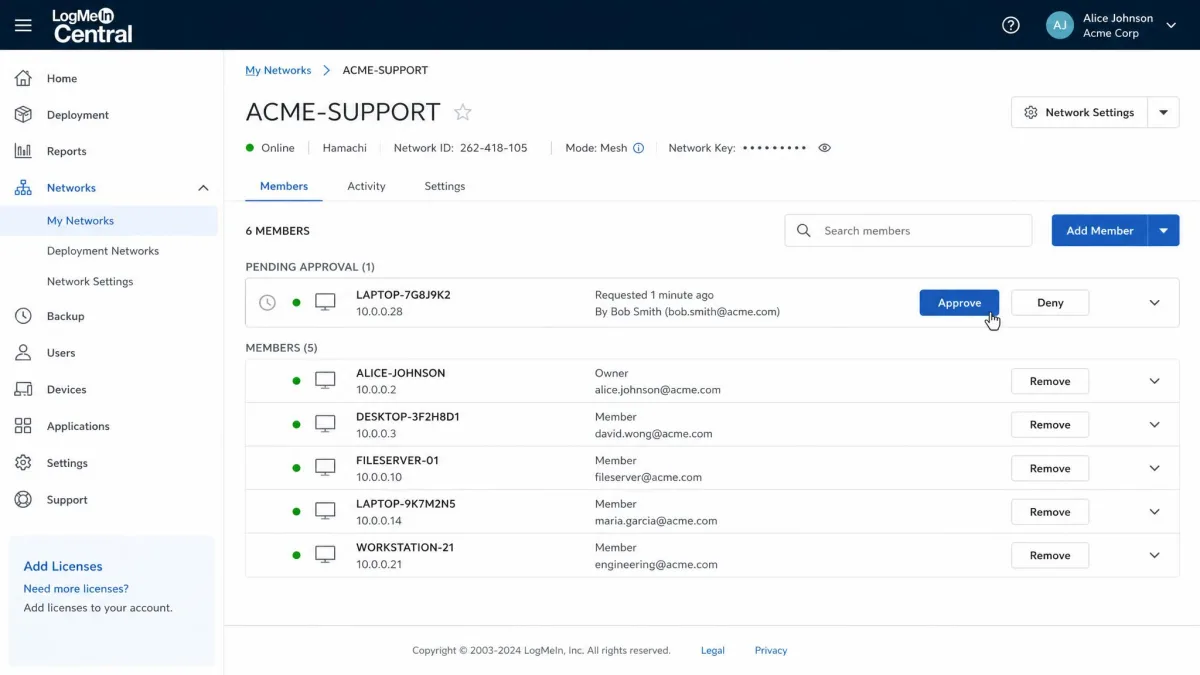Image resolution: width=1200 pixels, height=675 pixels.
Task: Approve the LAPTOP-7G8J9K2 request
Action: coord(959,303)
